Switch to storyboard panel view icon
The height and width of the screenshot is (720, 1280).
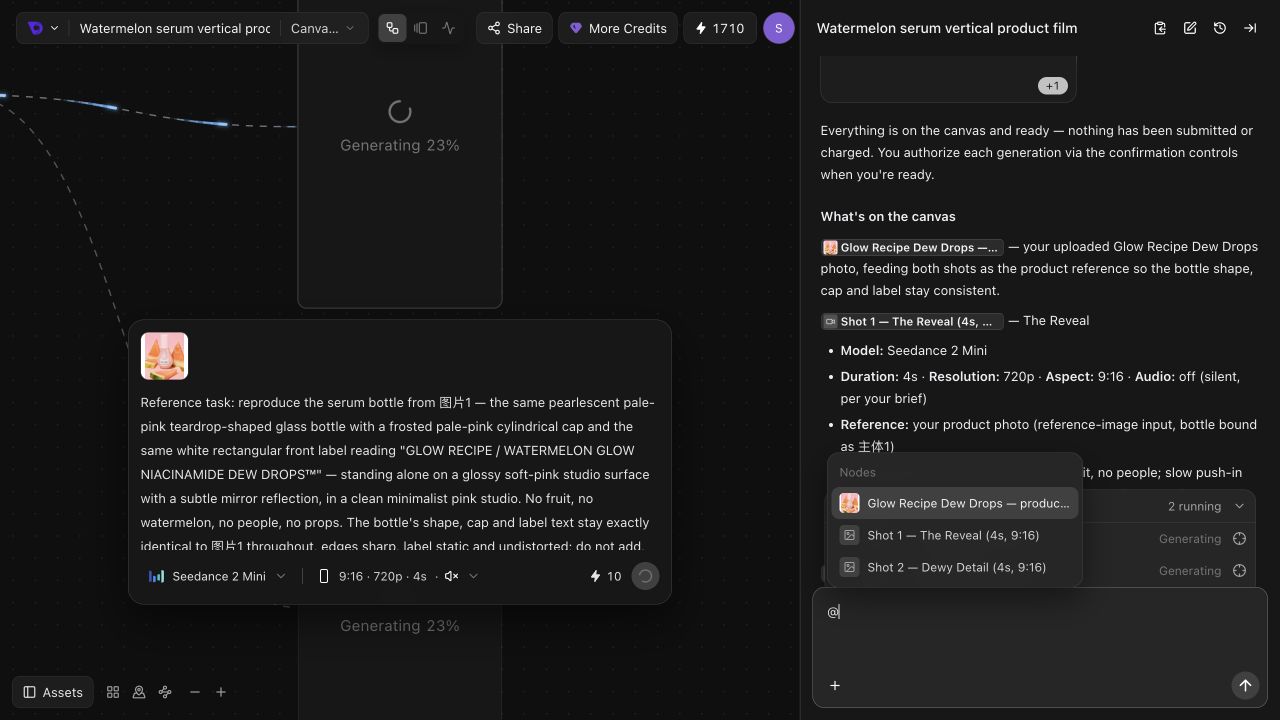tap(421, 28)
